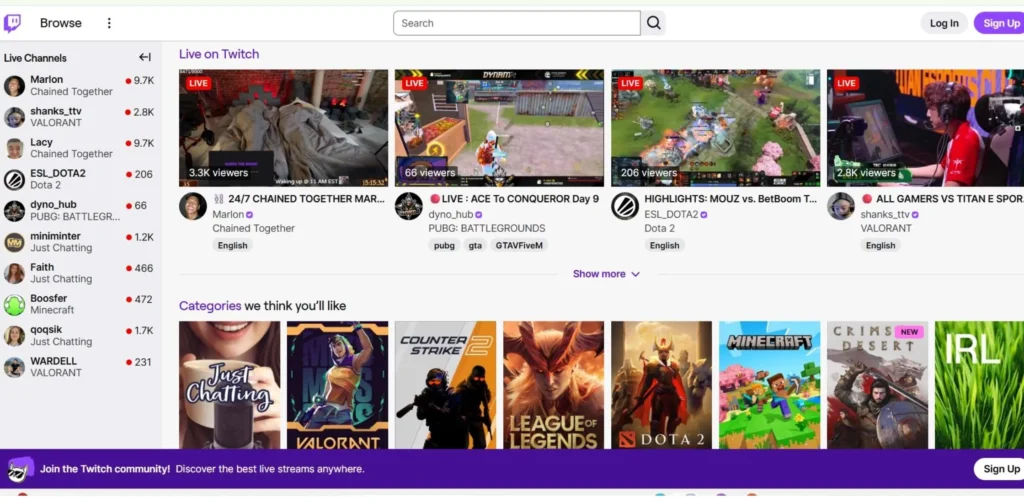
Task: Expand streams with Show more
Action: tap(606, 274)
